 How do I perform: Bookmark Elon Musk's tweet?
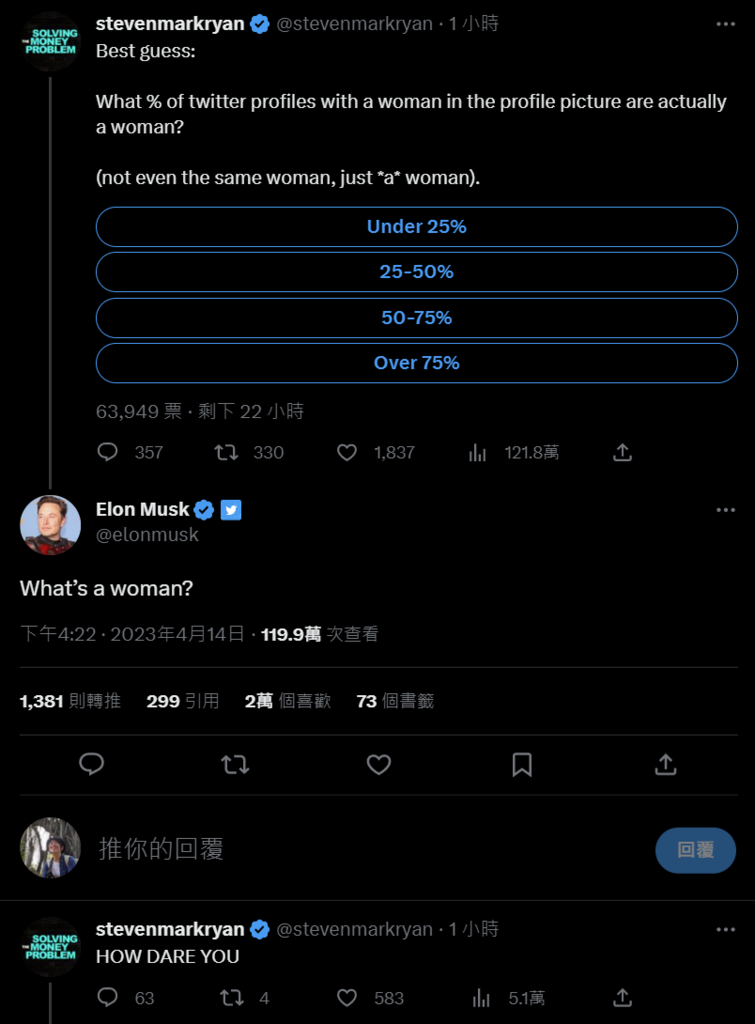point(522,765)
